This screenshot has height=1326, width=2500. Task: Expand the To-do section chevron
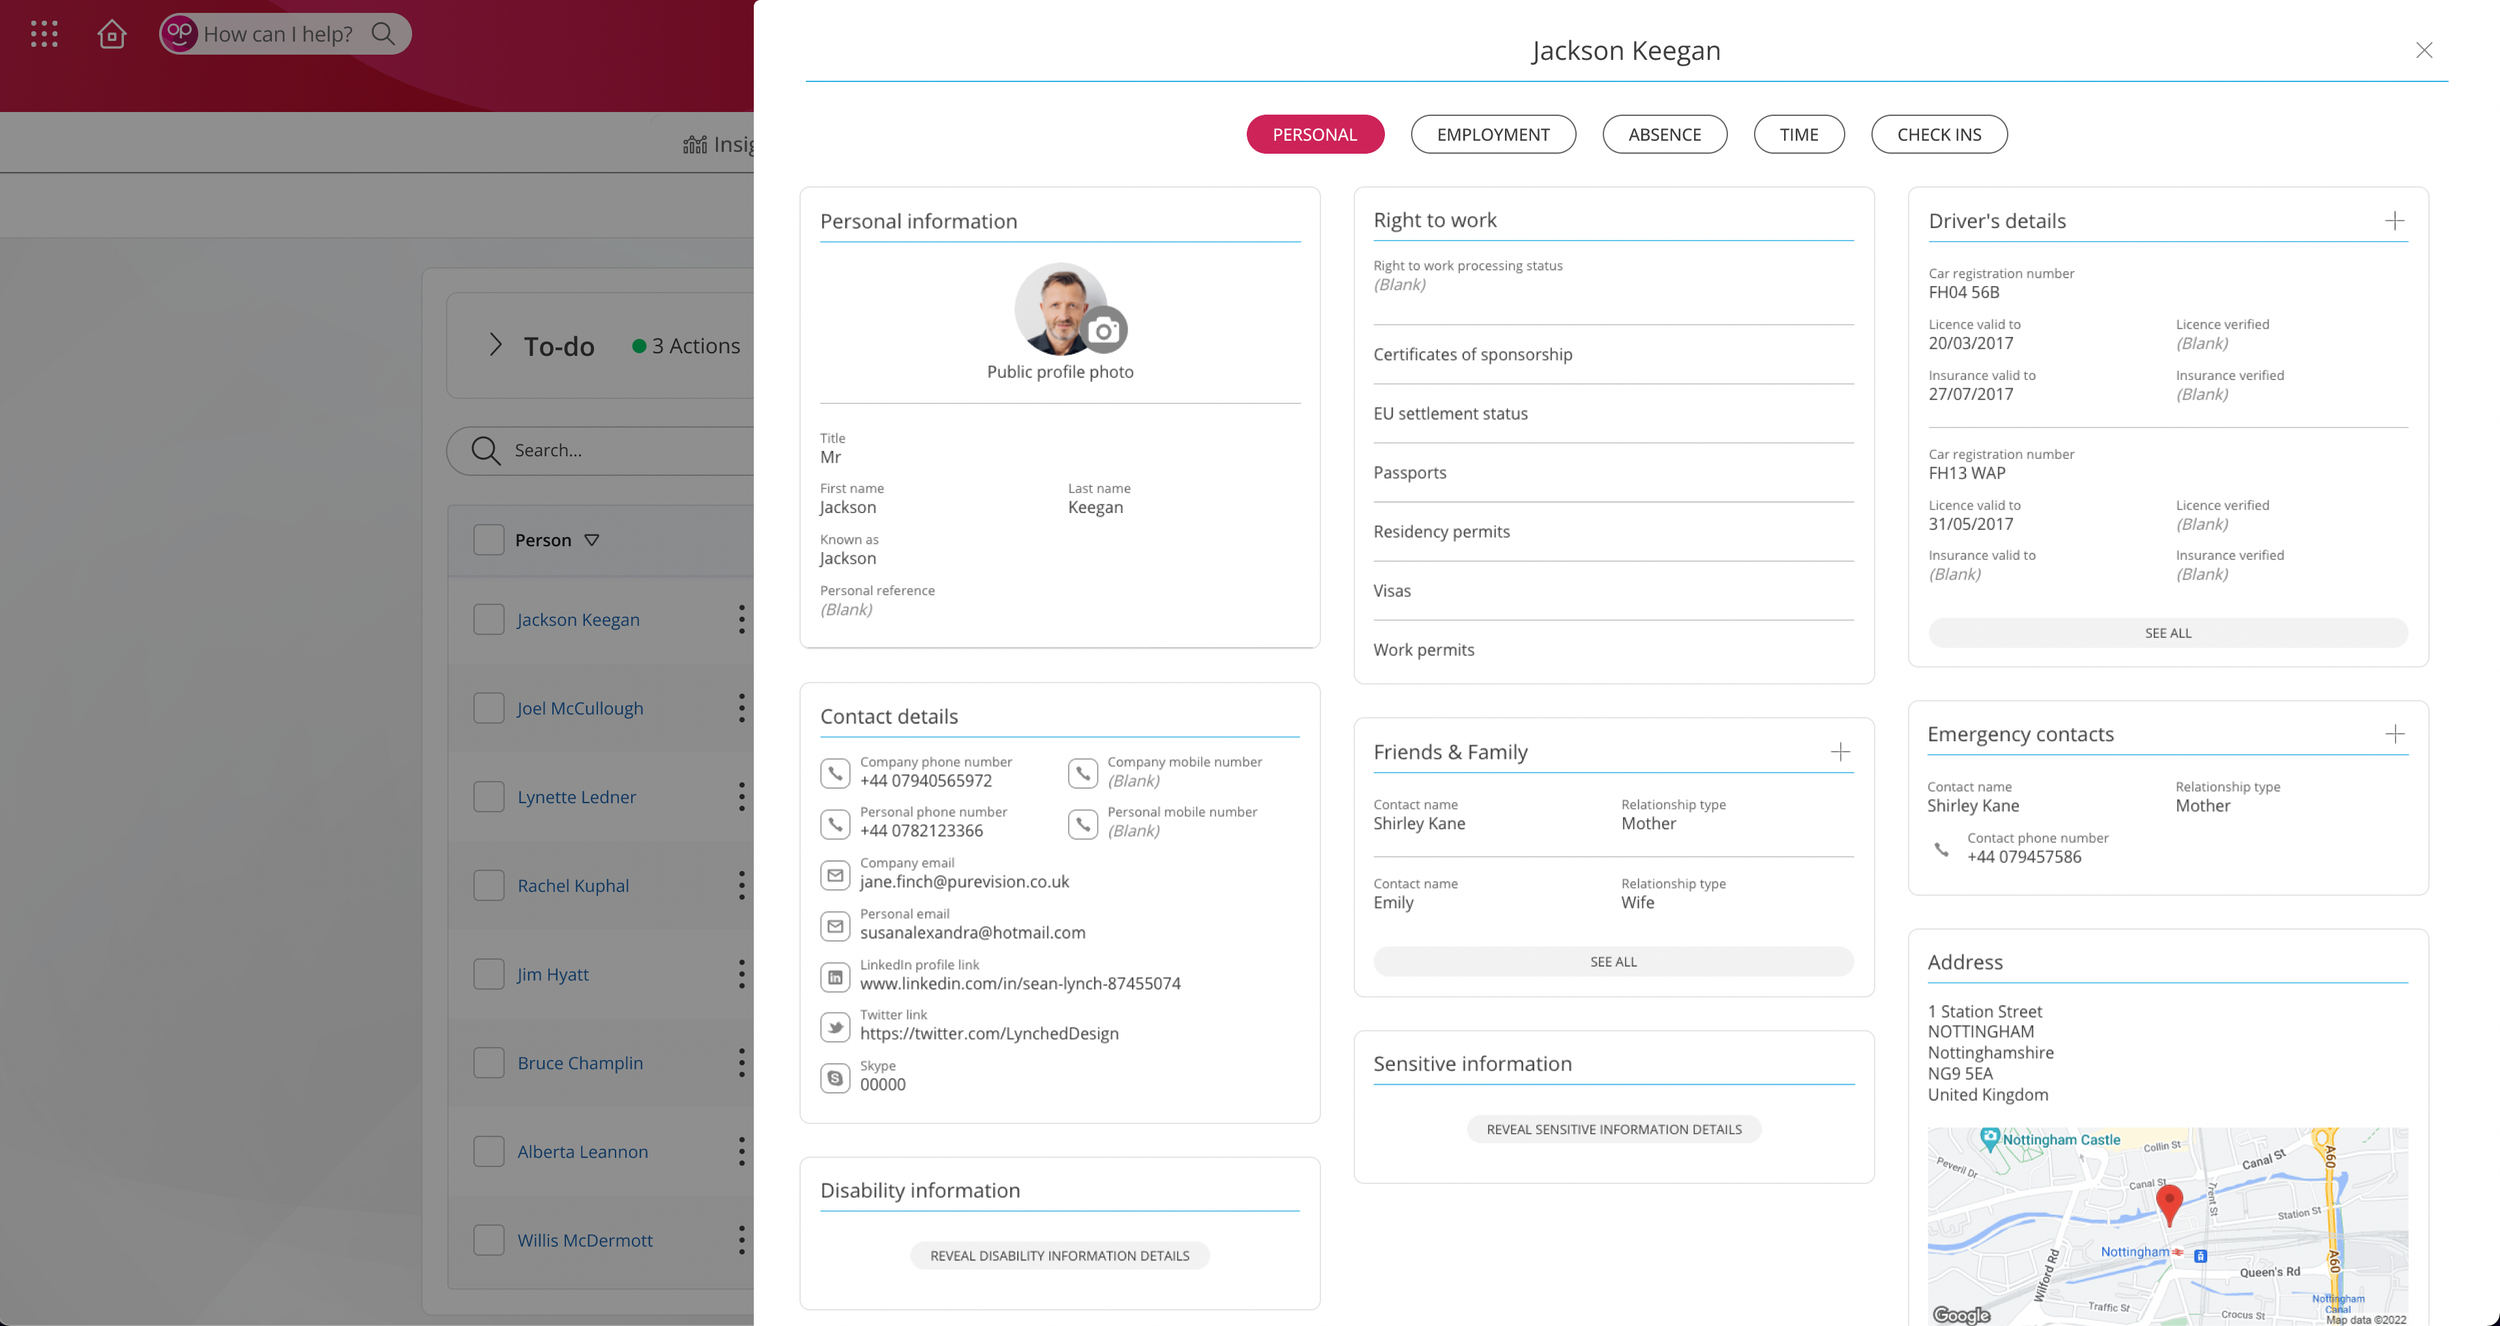coord(495,345)
